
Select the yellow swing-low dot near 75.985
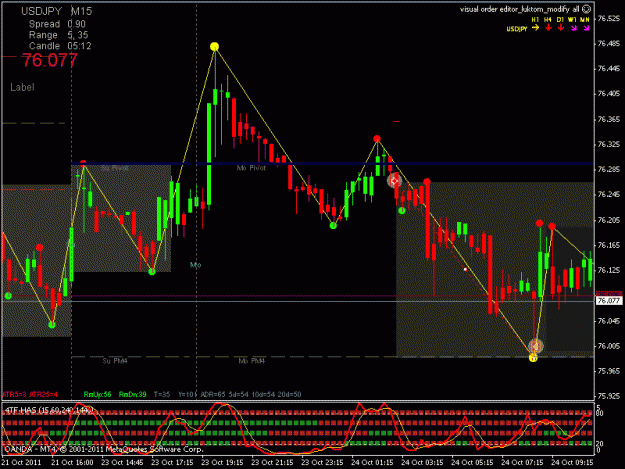533,358
